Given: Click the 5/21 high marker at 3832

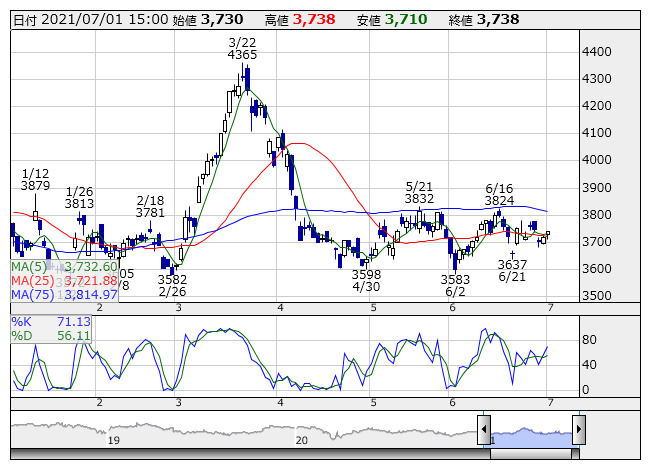Looking at the screenshot, I should (x=419, y=193).
